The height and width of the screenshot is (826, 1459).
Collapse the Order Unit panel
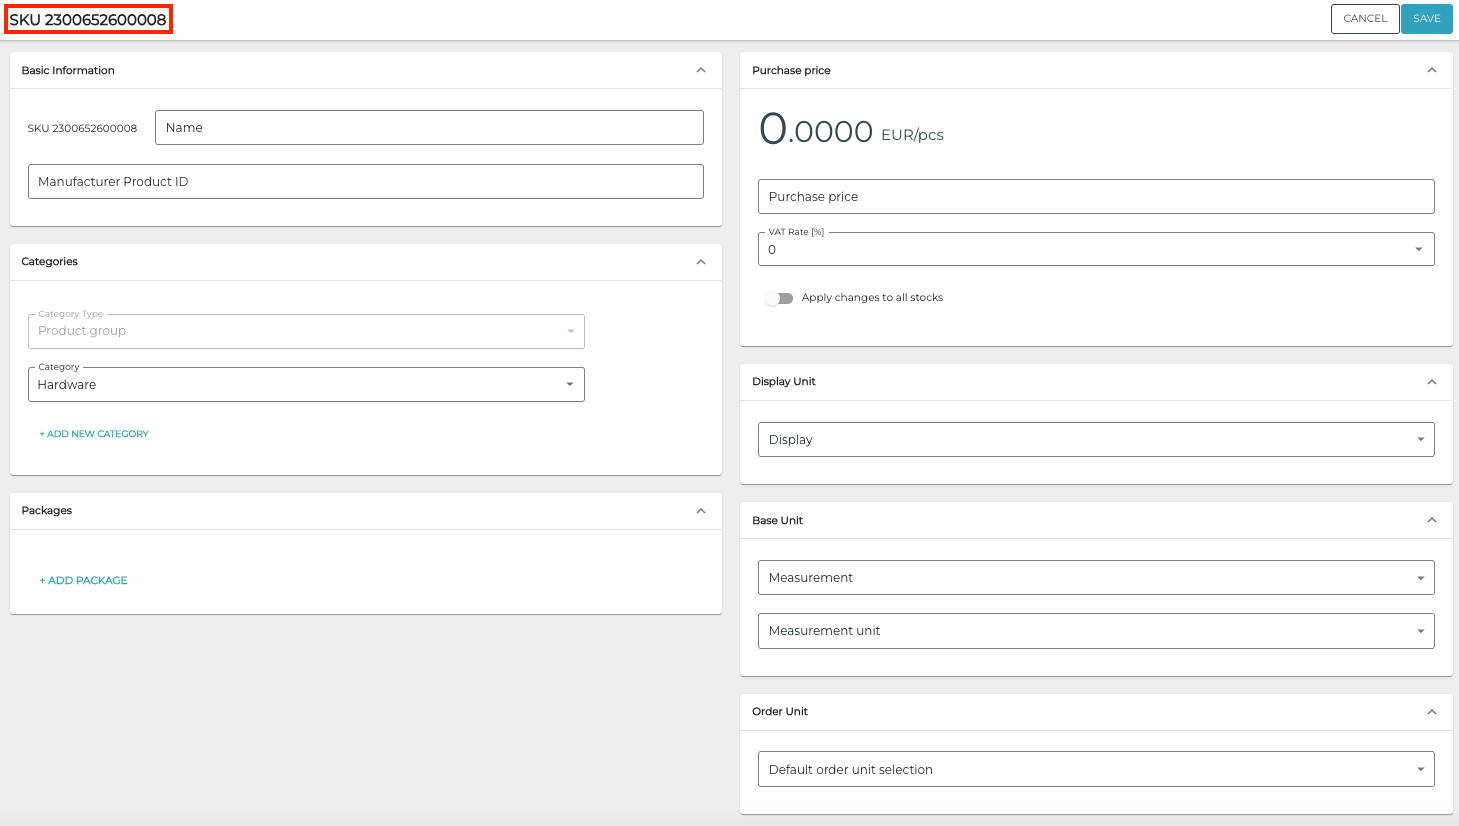point(1431,712)
